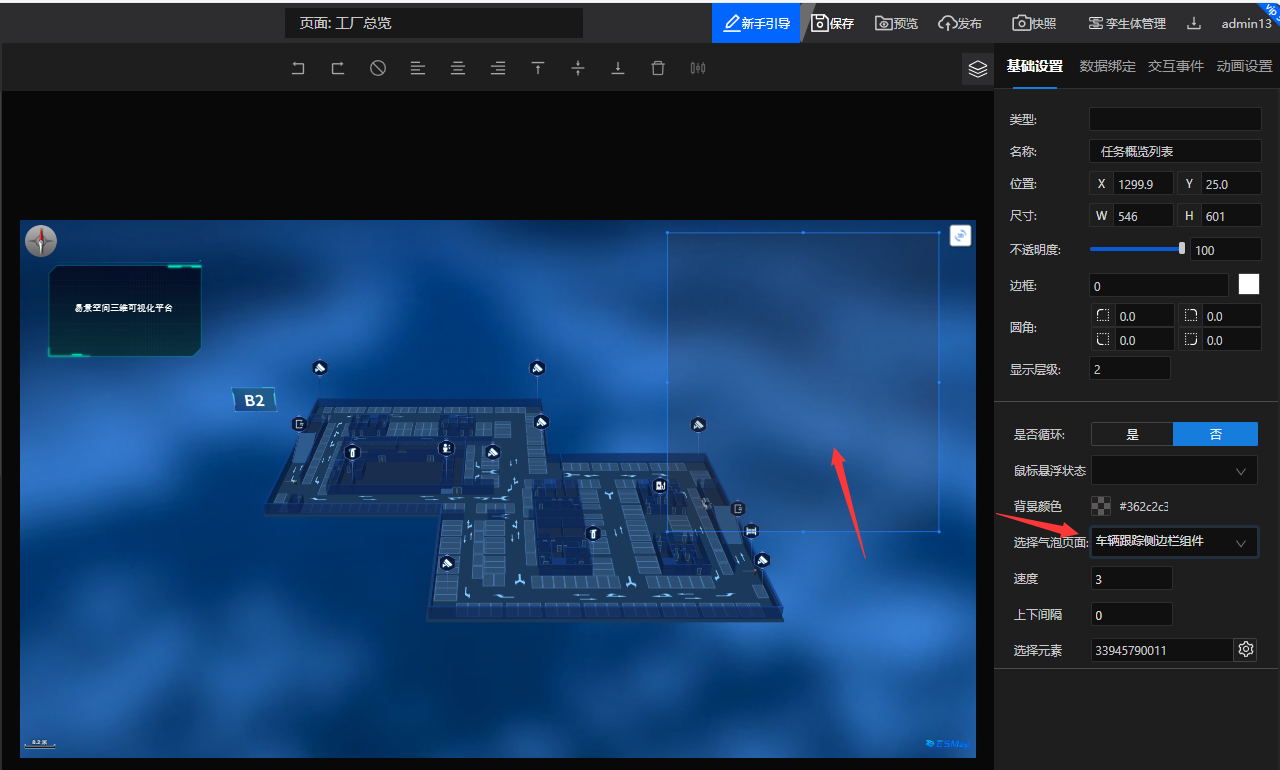This screenshot has height=770, width=1280.
Task: Select 否 for 是否循环
Action: click(1215, 434)
